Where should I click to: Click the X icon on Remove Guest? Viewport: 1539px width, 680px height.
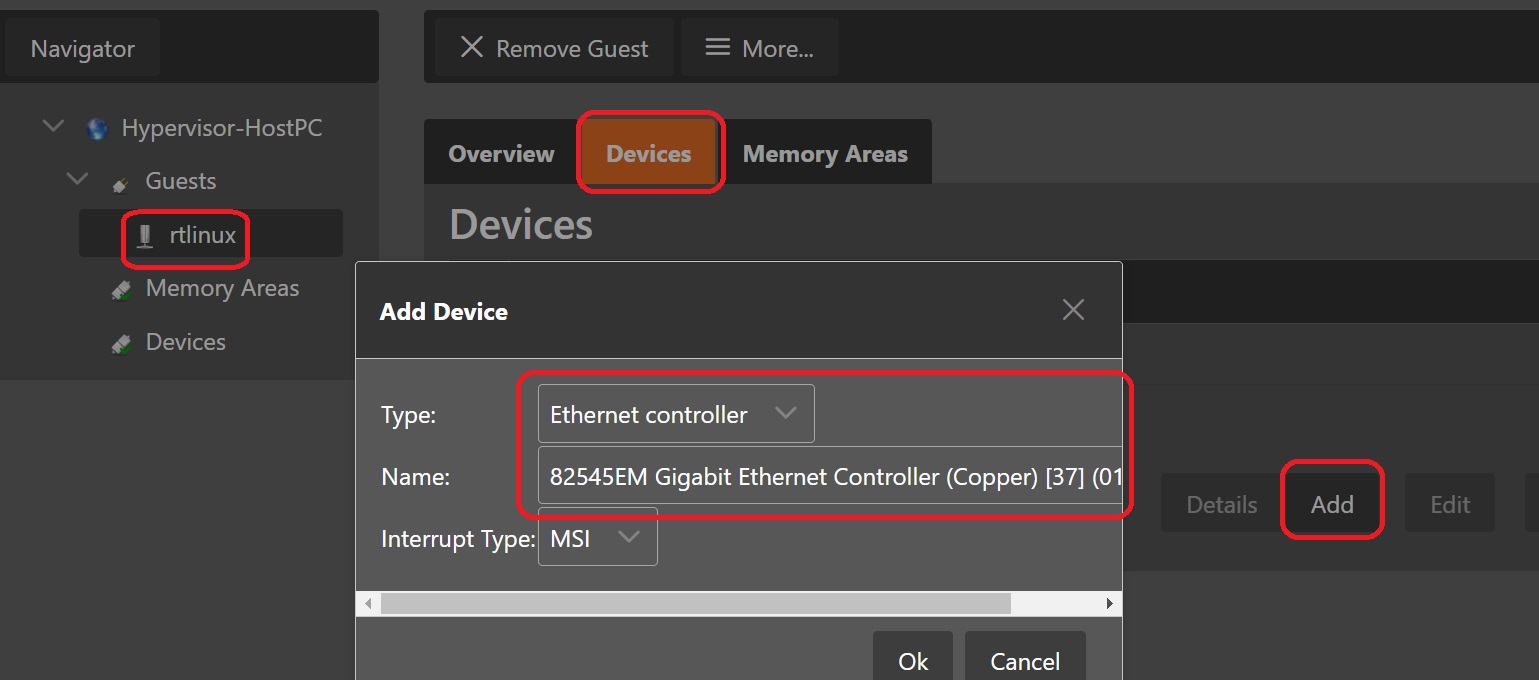471,48
